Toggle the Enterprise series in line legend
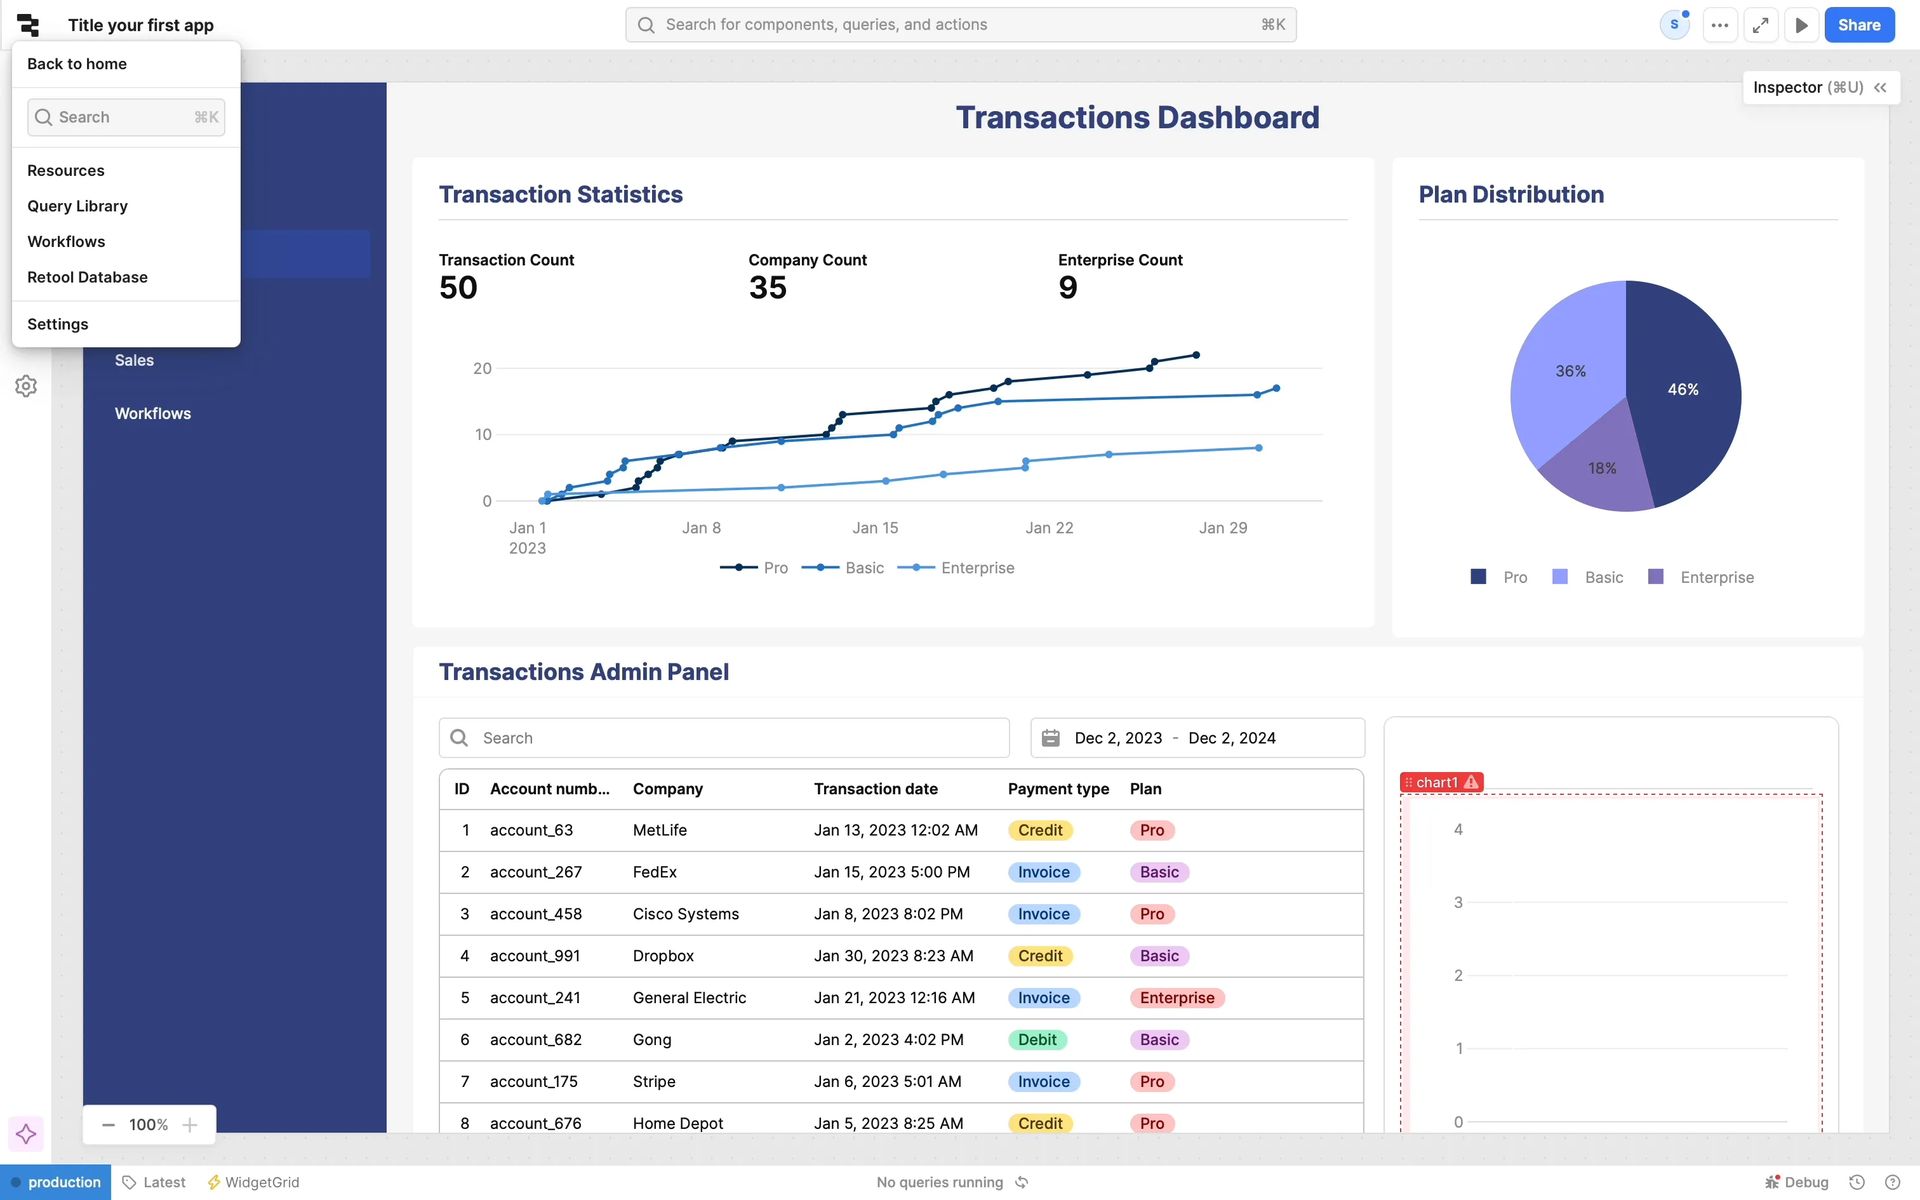1920x1200 pixels. point(956,568)
